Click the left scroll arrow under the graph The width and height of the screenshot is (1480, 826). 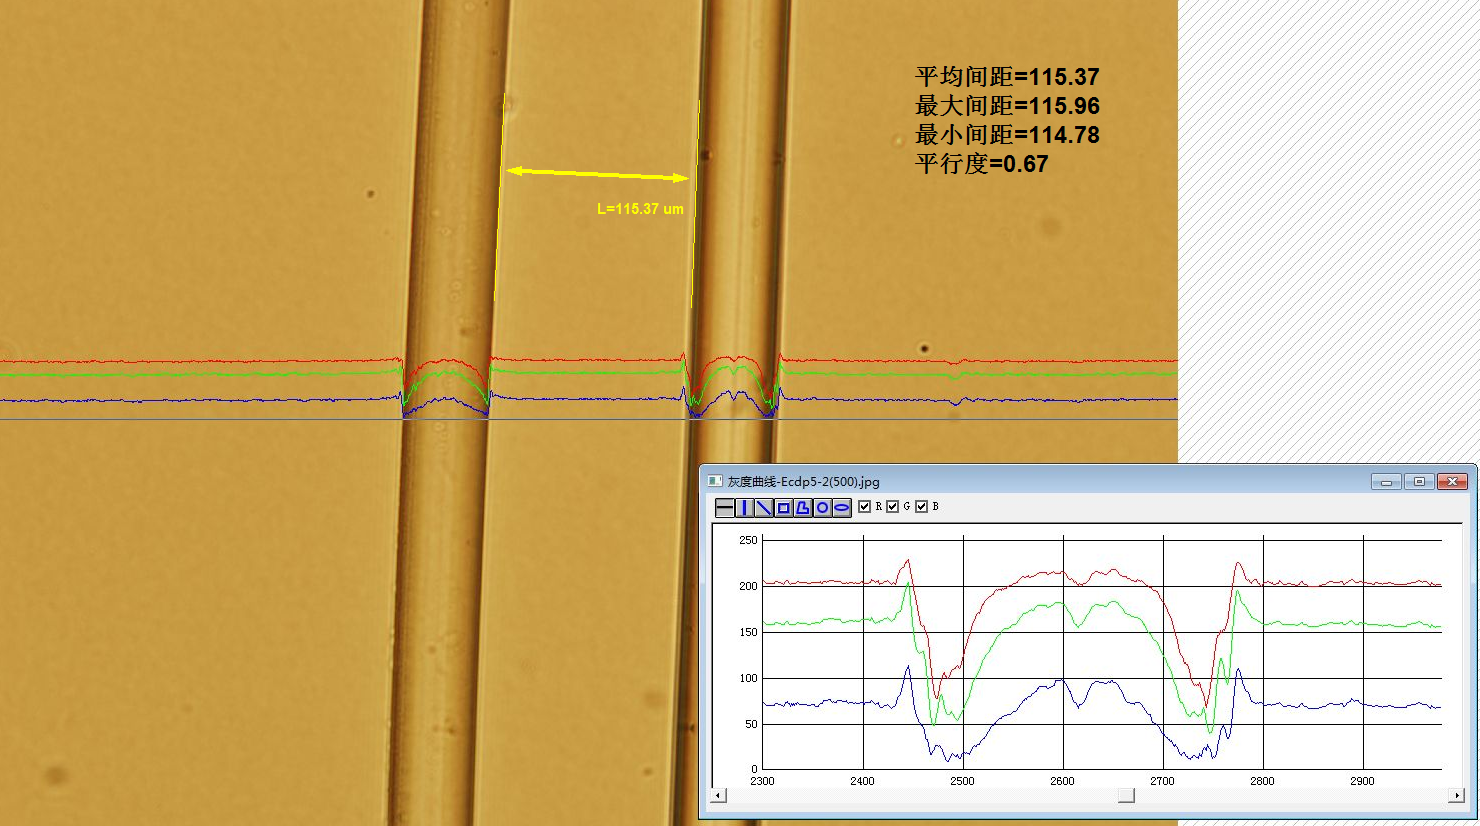click(x=718, y=796)
